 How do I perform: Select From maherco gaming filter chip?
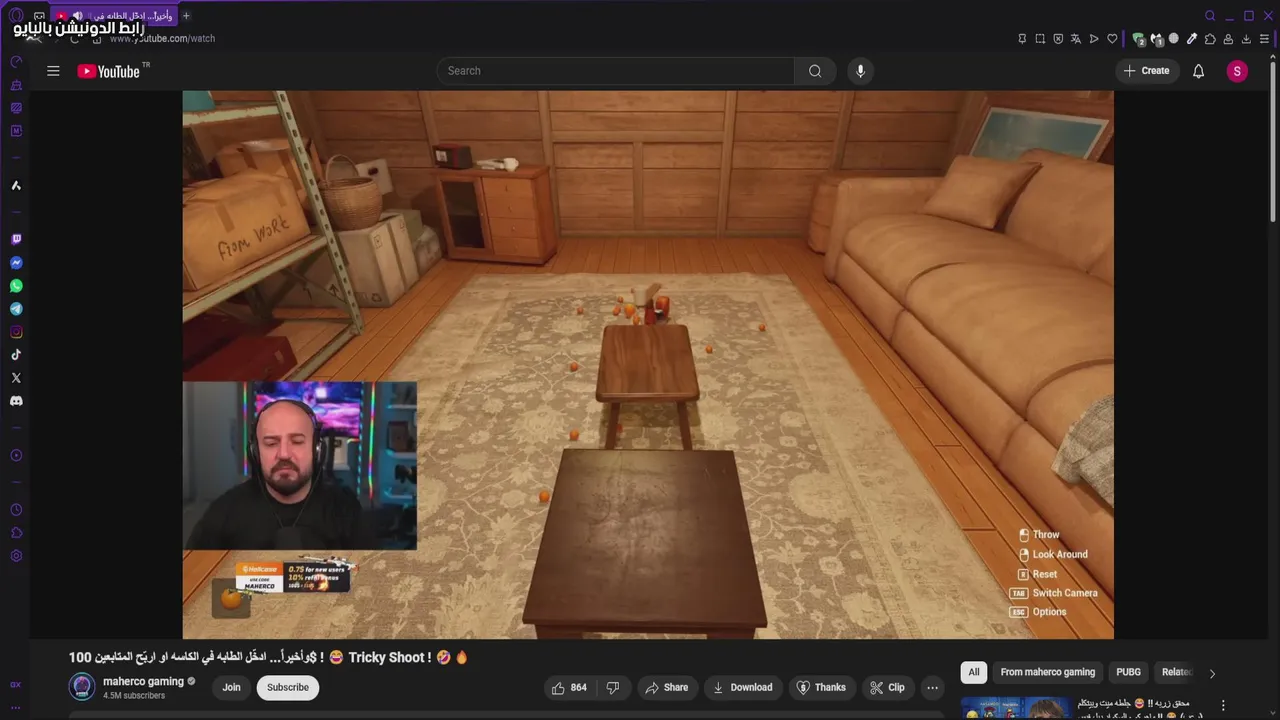pyautogui.click(x=1047, y=672)
